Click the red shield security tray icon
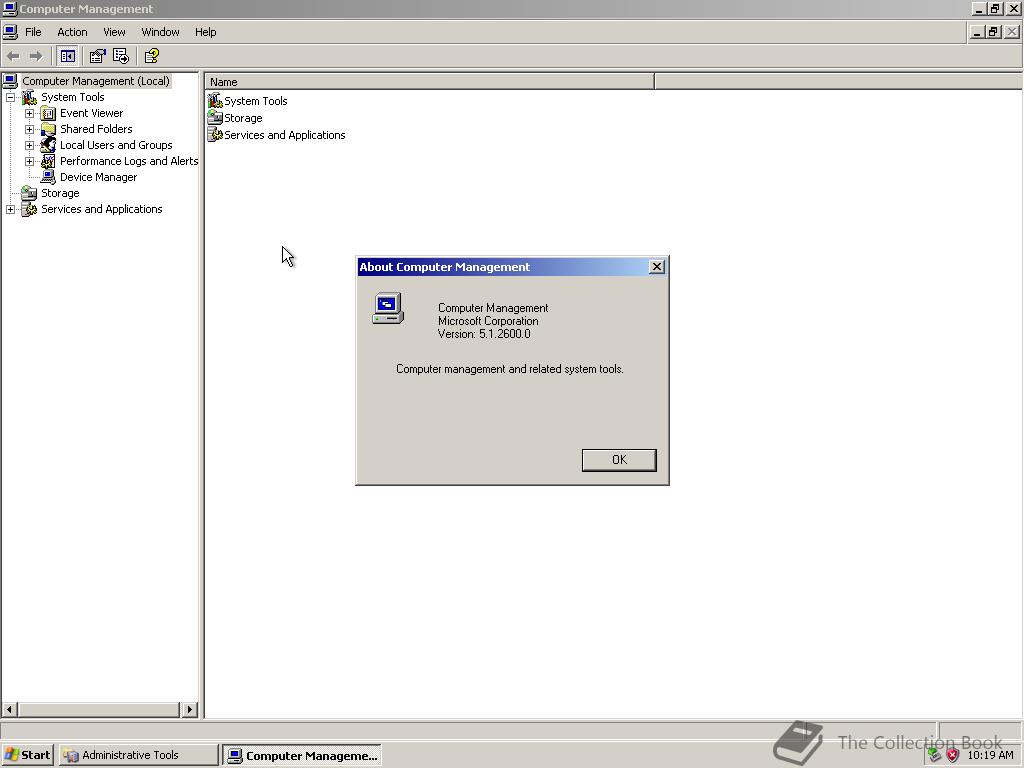This screenshot has width=1024, height=768. click(x=953, y=755)
